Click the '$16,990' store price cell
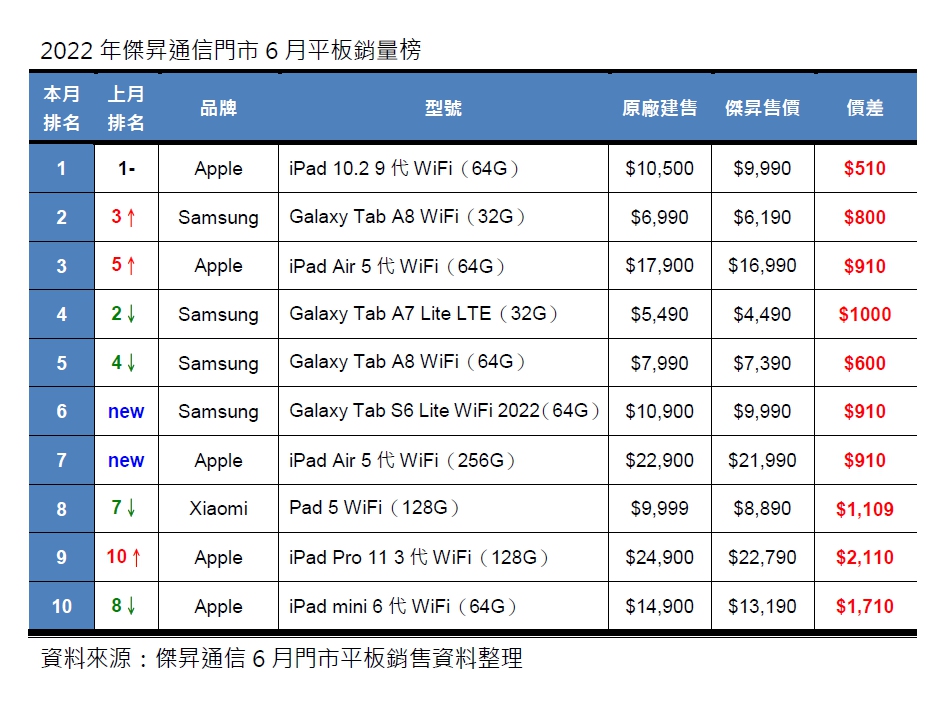The height and width of the screenshot is (704, 940). (x=762, y=266)
